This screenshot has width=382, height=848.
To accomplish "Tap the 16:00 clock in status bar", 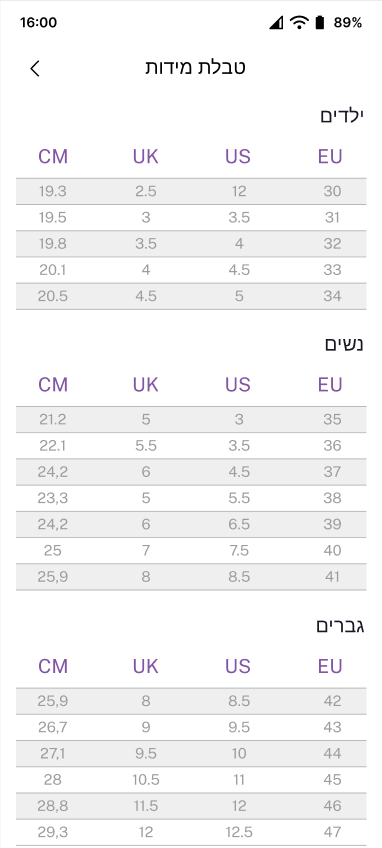I will 38,23.
